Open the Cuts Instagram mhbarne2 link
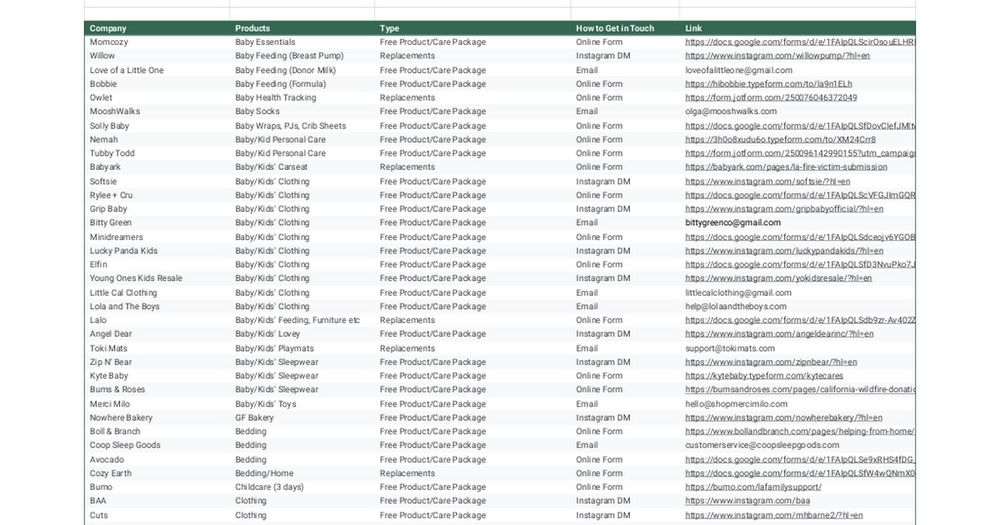Image resolution: width=1000 pixels, height=525 pixels. (774, 515)
